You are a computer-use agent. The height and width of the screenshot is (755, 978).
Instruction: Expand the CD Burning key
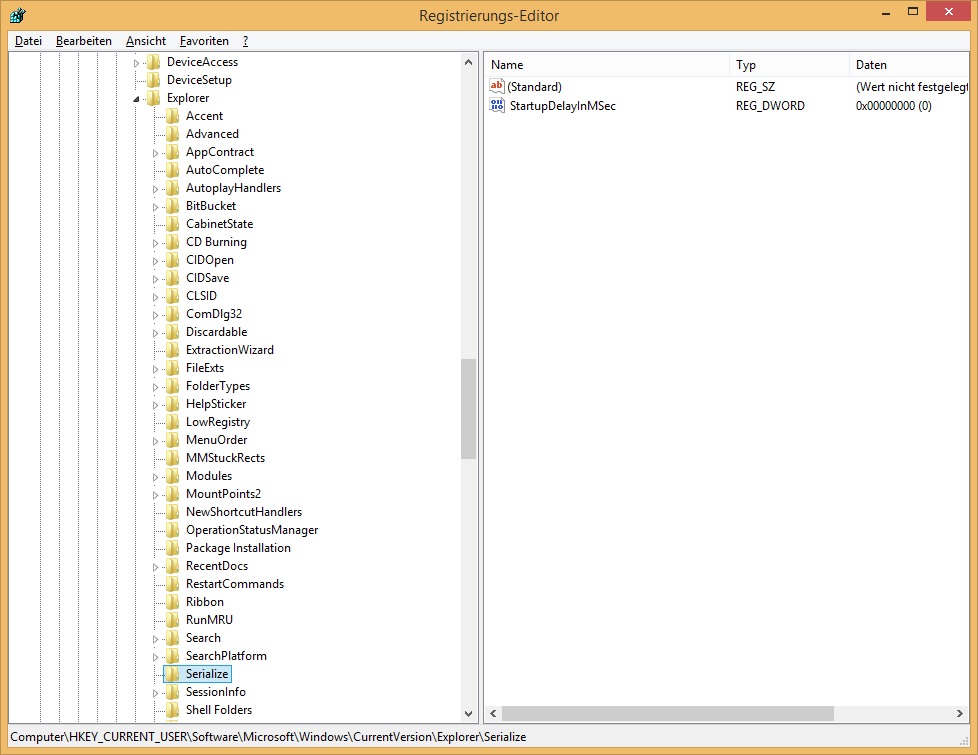[155, 243]
